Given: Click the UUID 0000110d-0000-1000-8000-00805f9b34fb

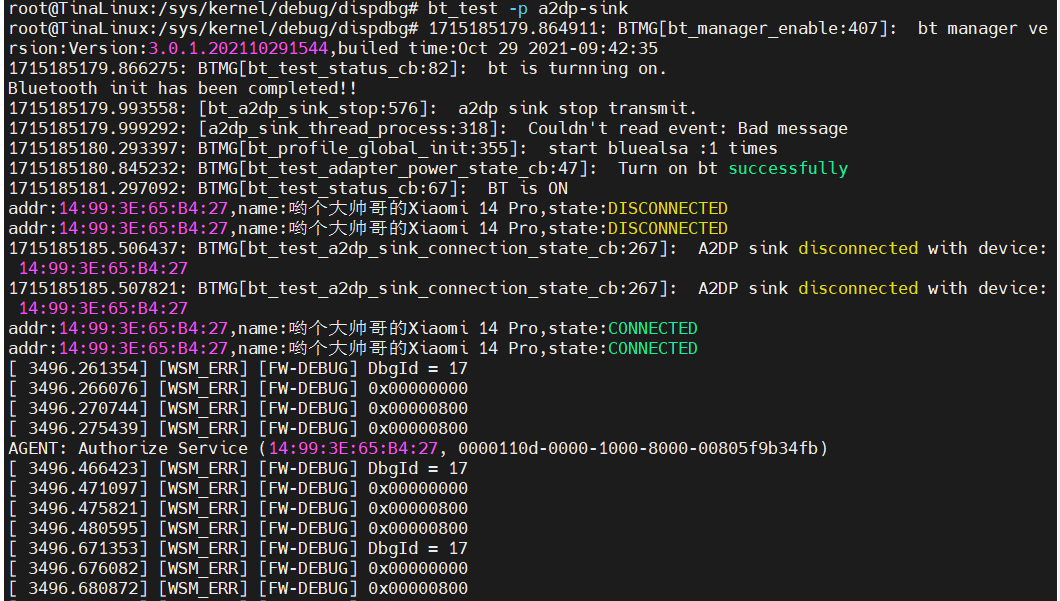Looking at the screenshot, I should [x=638, y=448].
